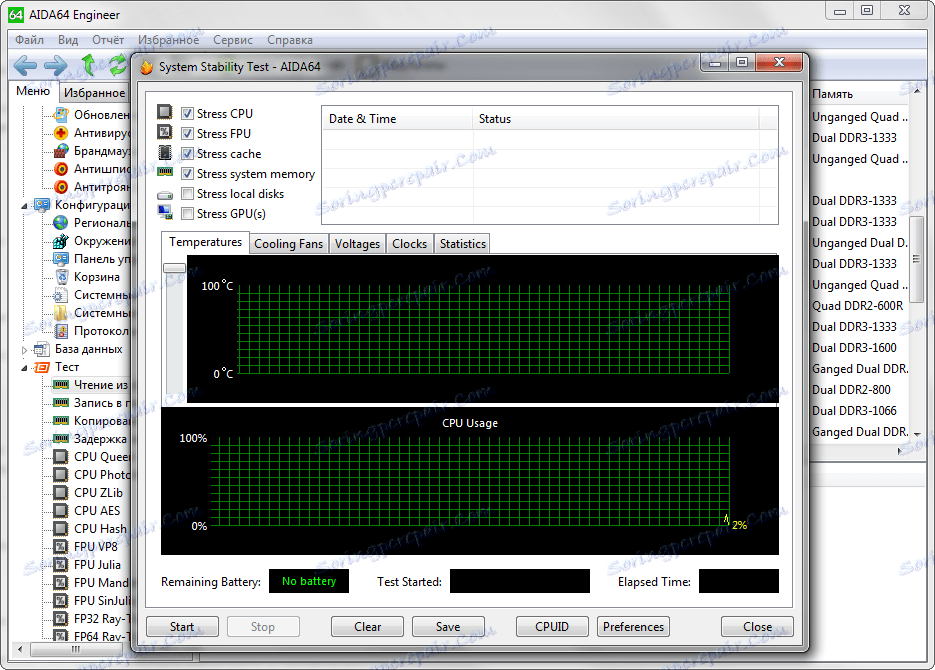Expand the База данных tree node
This screenshot has width=935, height=670.
pyautogui.click(x=26, y=350)
